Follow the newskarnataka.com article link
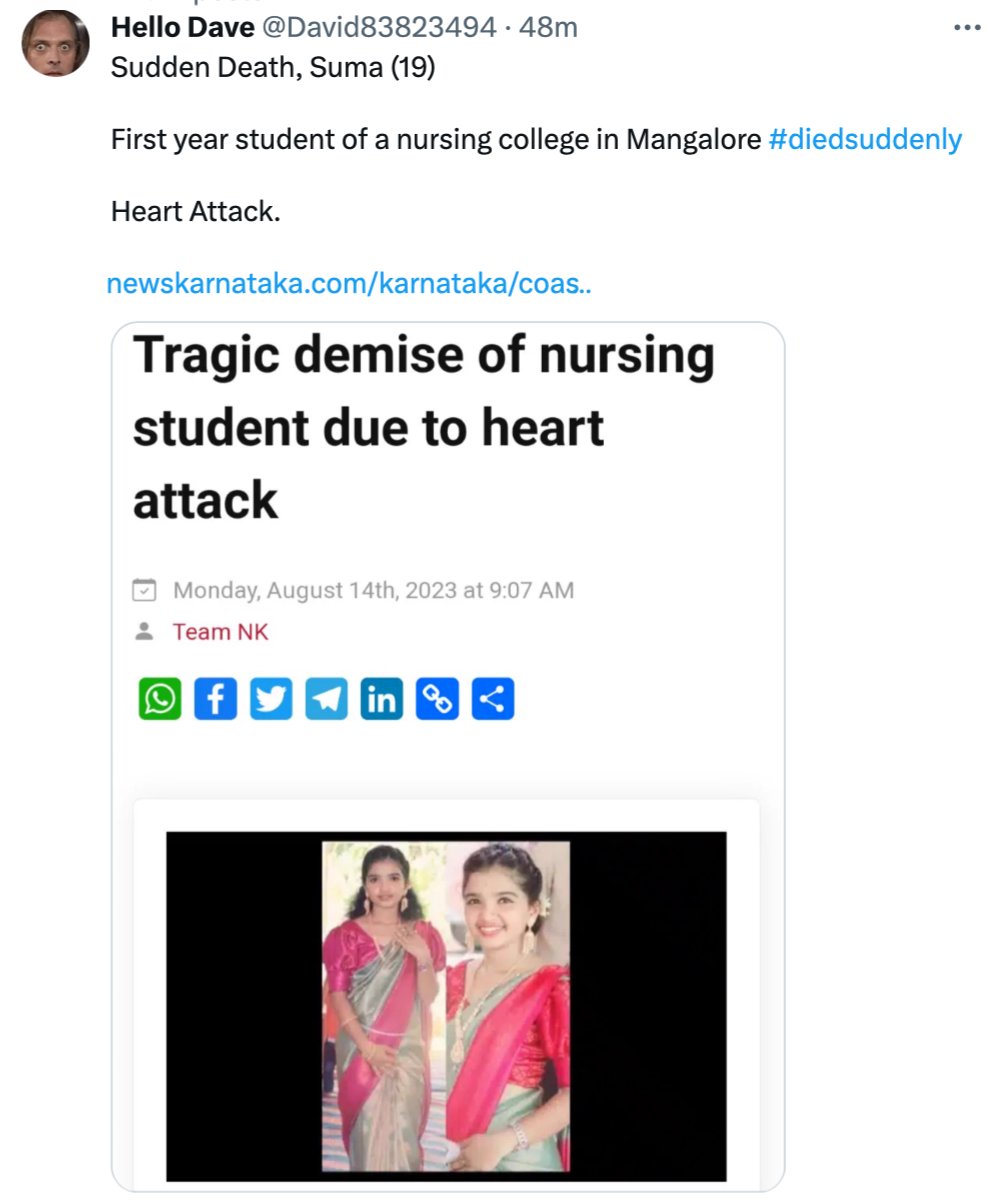Viewport: 988px width, 1200px height. point(348,283)
